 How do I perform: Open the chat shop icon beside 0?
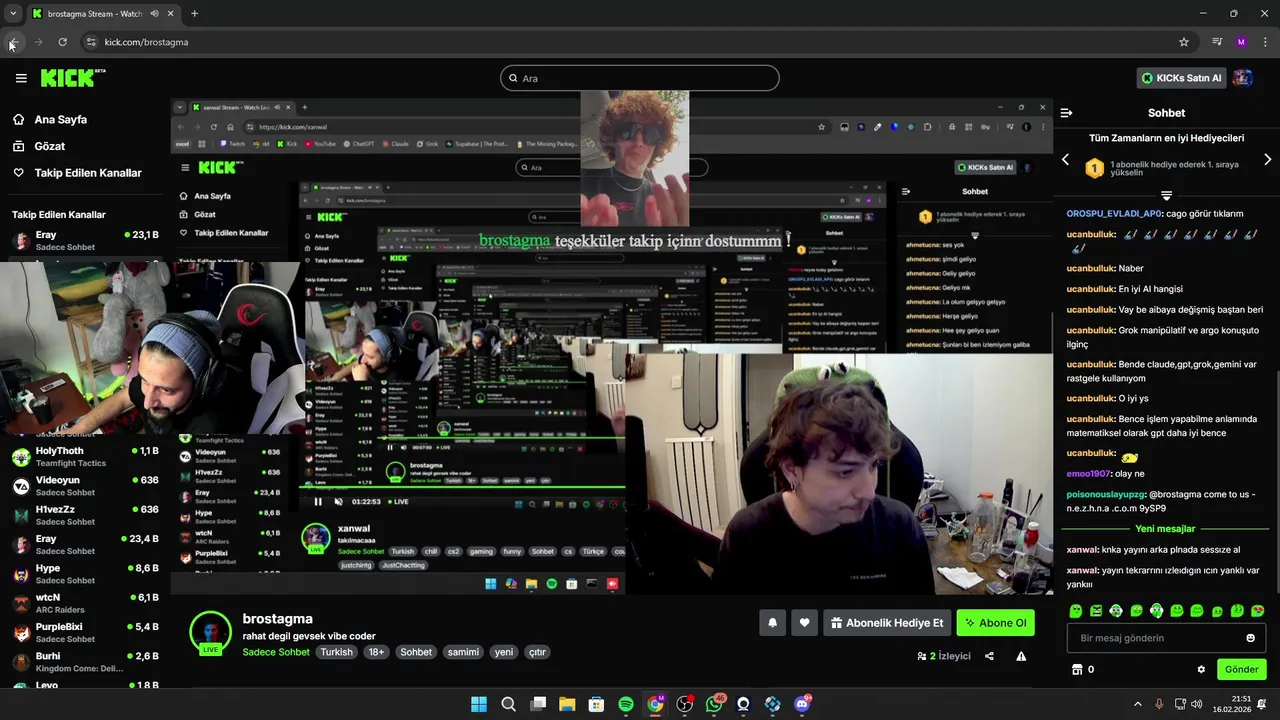coord(1077,669)
